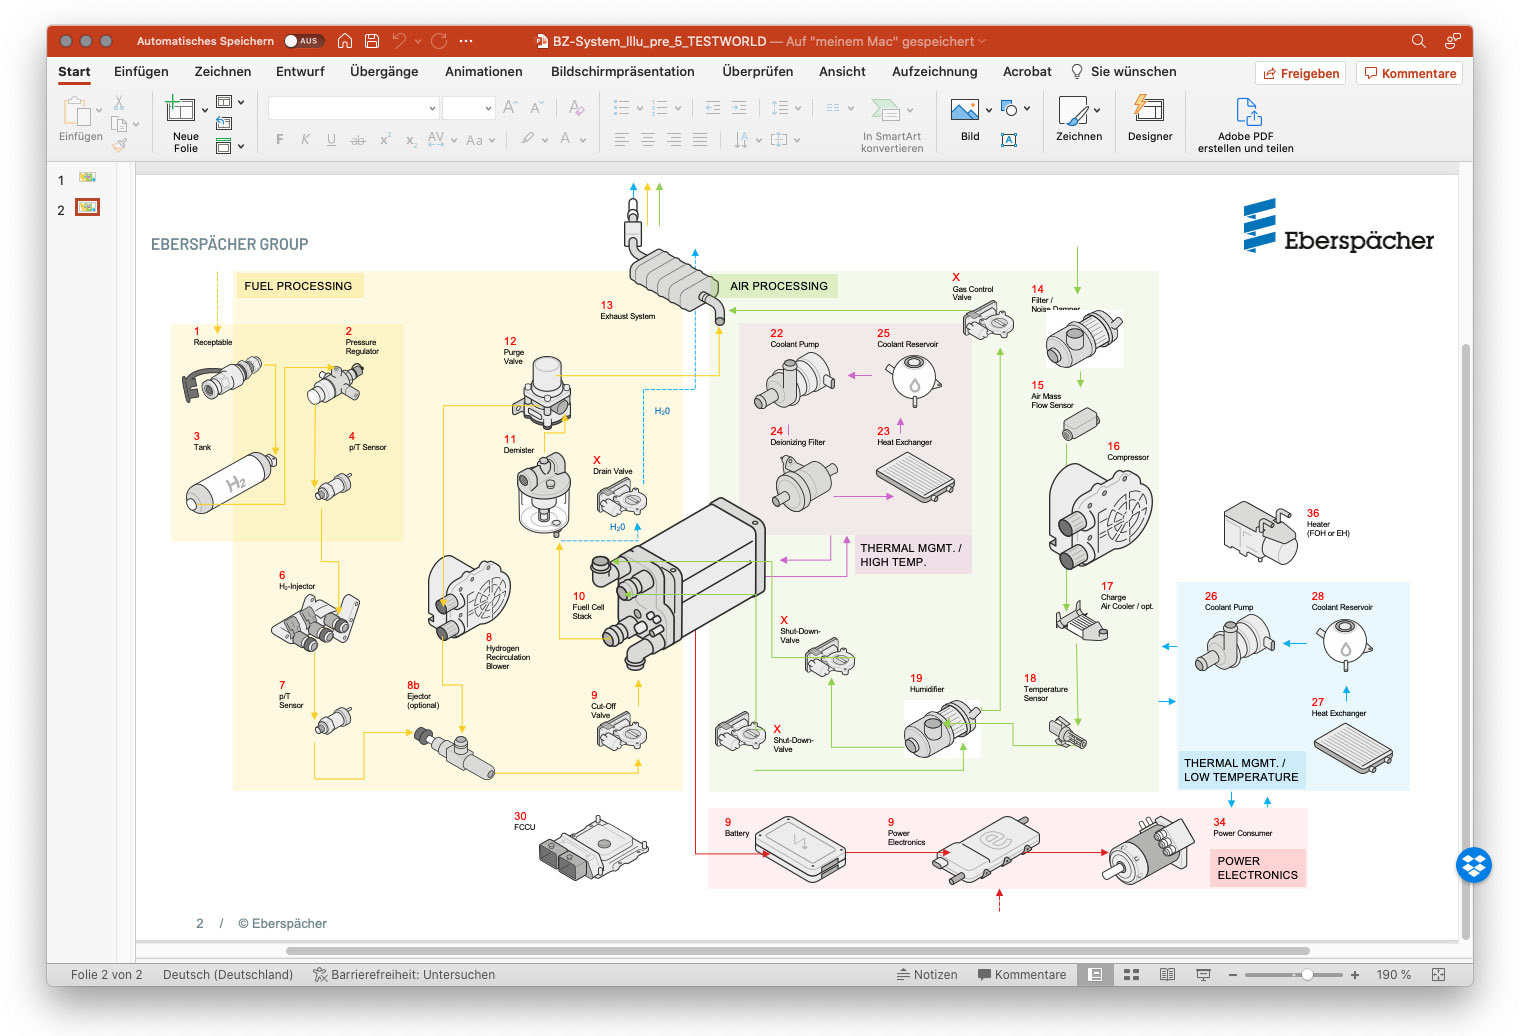Add a slide with Neue Folie icon
The image size is (1520, 1036).
point(181,110)
